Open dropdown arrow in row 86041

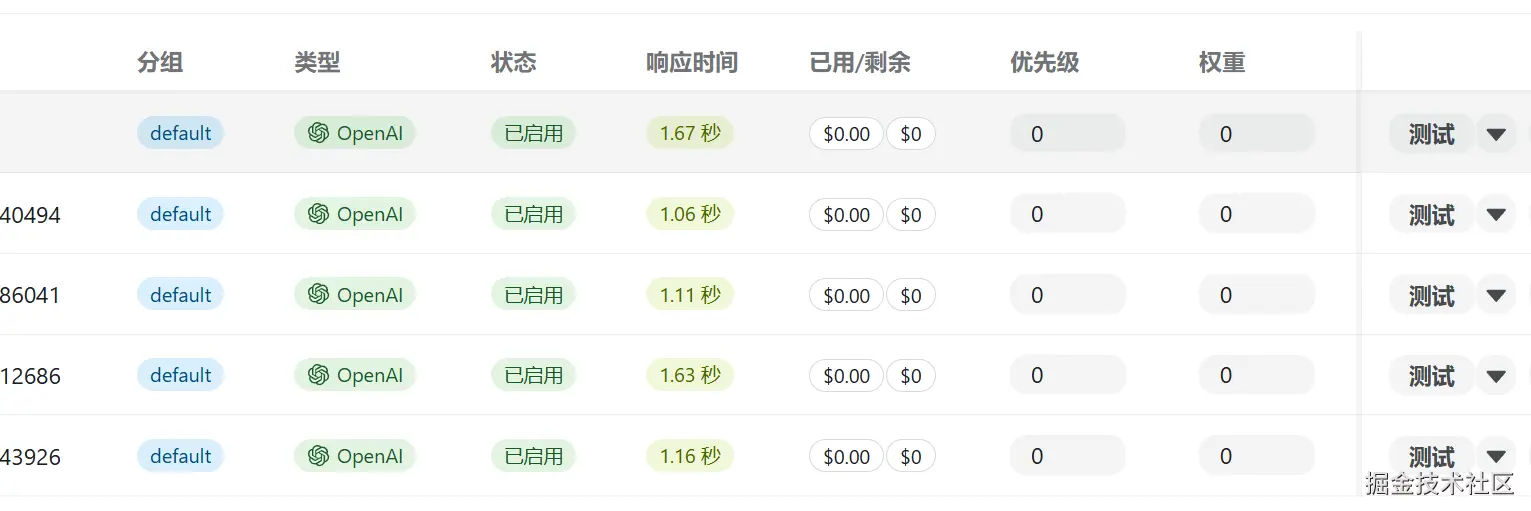[1496, 296]
